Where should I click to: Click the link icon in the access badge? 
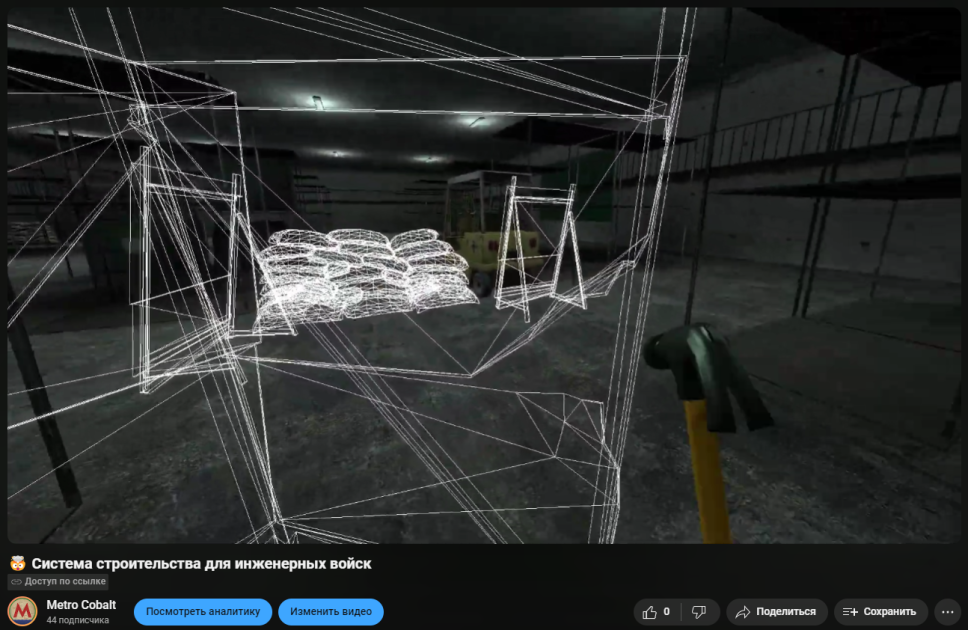click(x=16, y=581)
